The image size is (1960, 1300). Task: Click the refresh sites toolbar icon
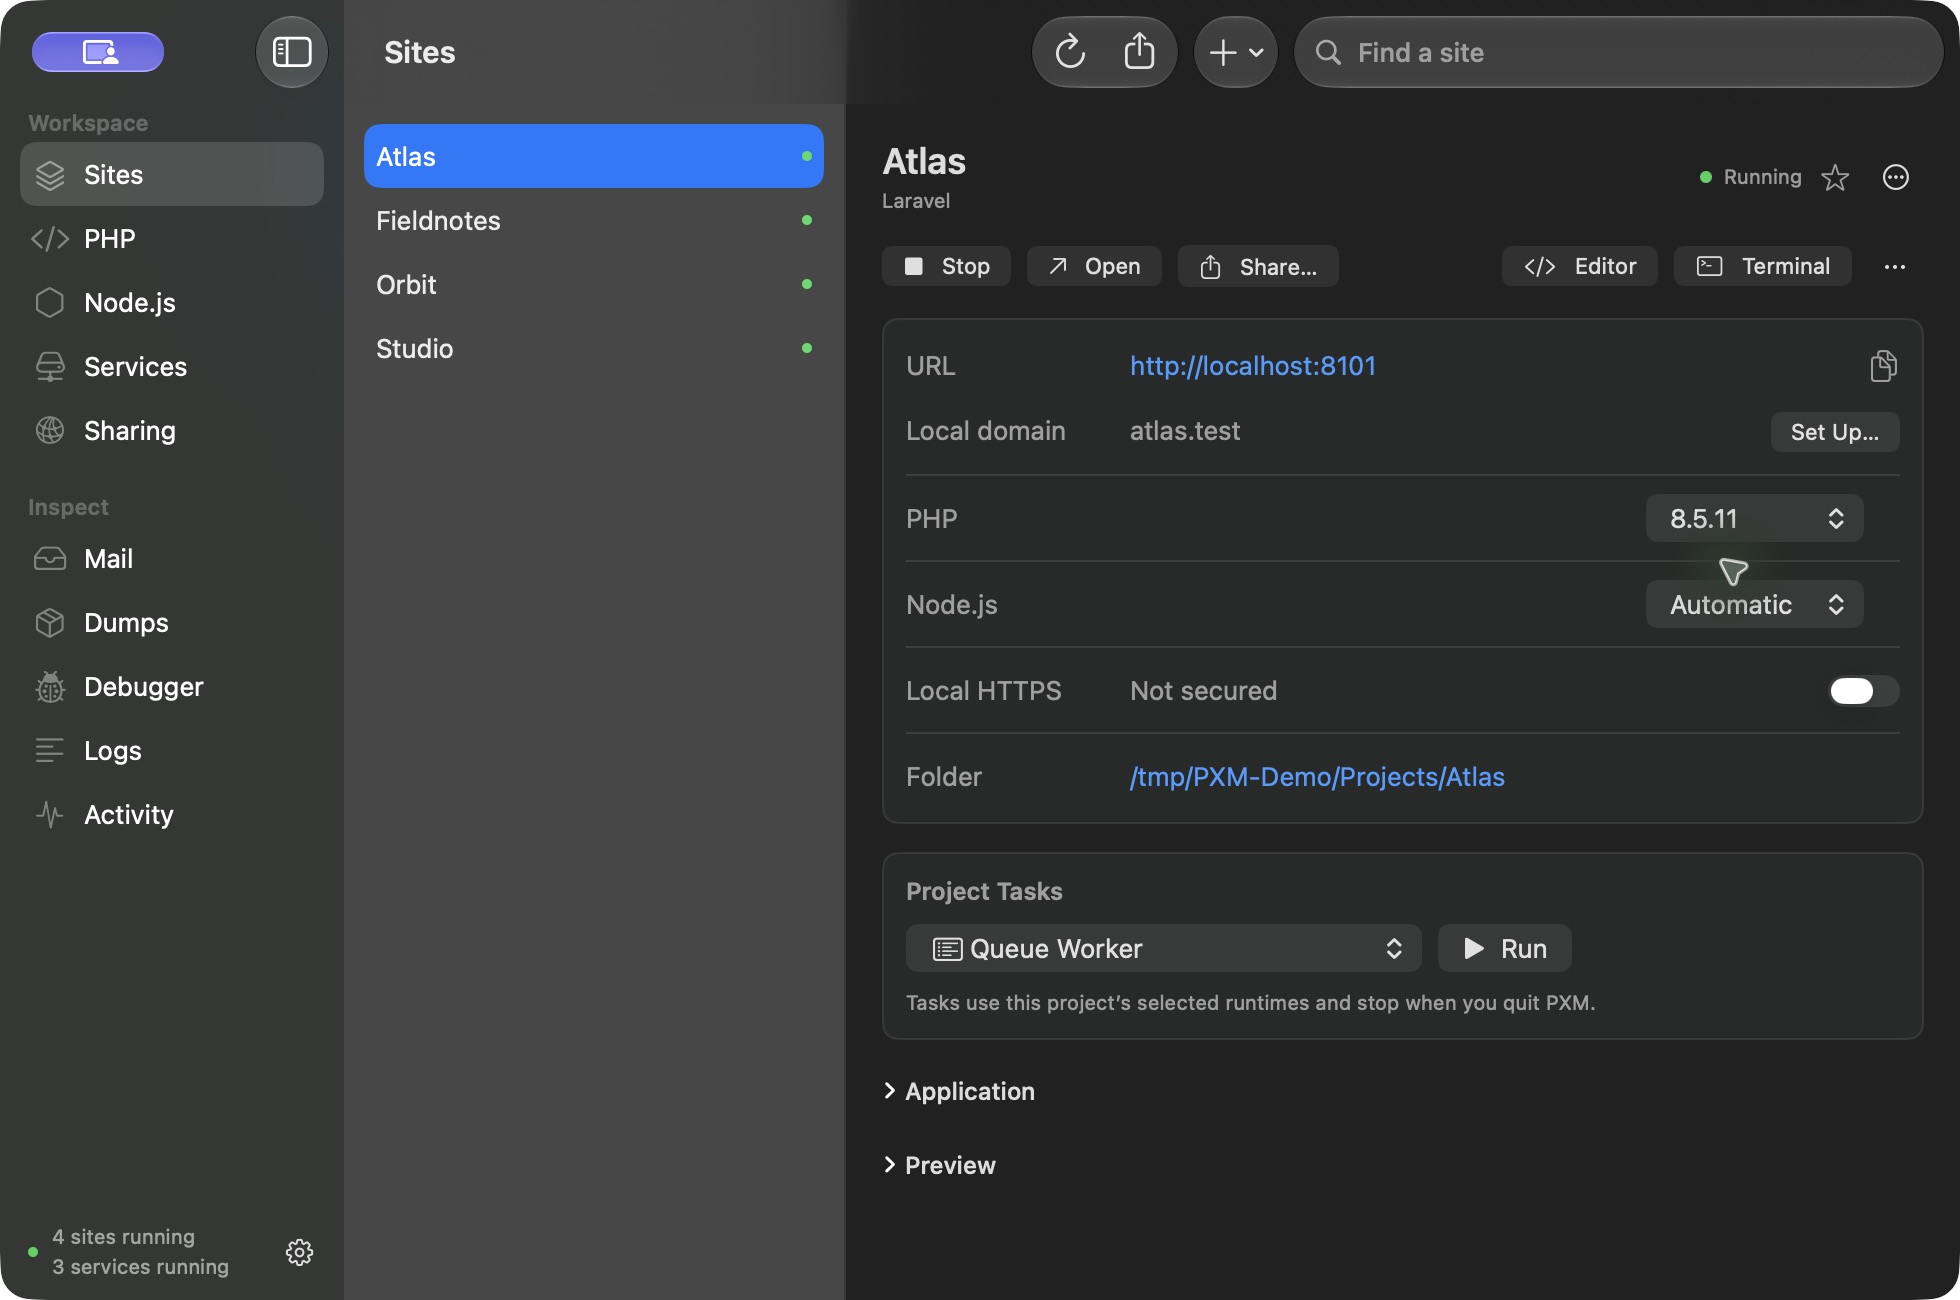pos(1070,52)
